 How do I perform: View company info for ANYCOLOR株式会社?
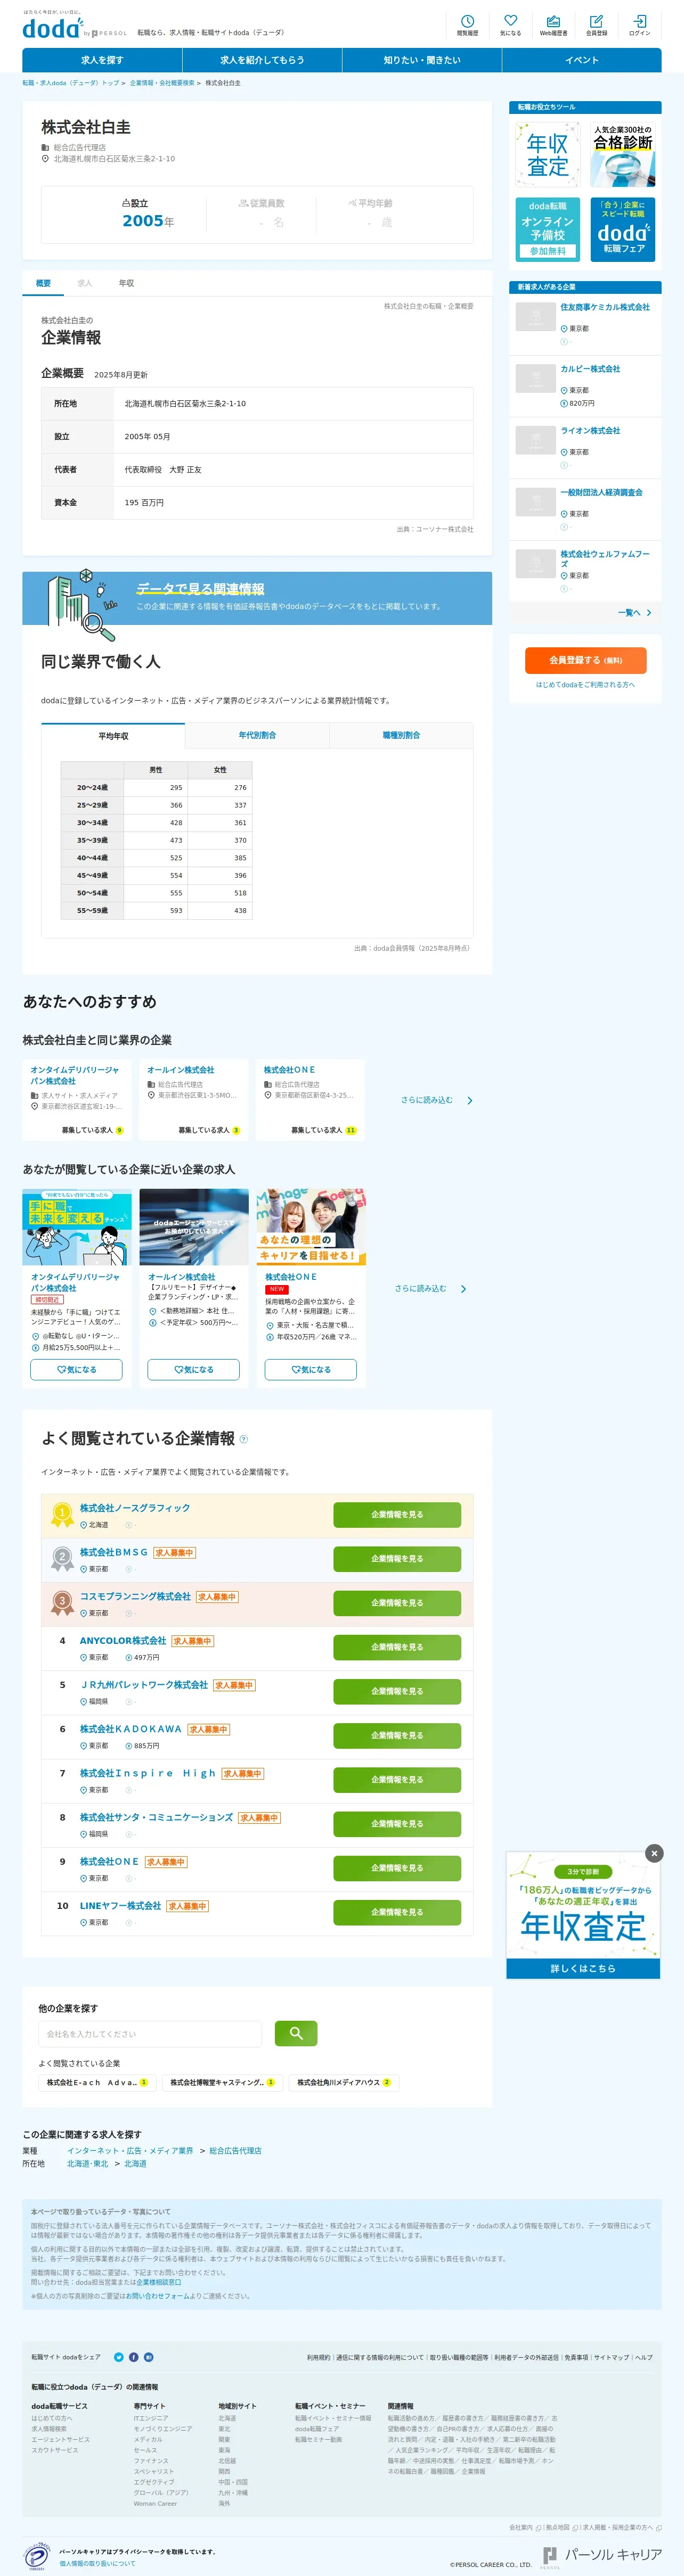coord(397,1647)
